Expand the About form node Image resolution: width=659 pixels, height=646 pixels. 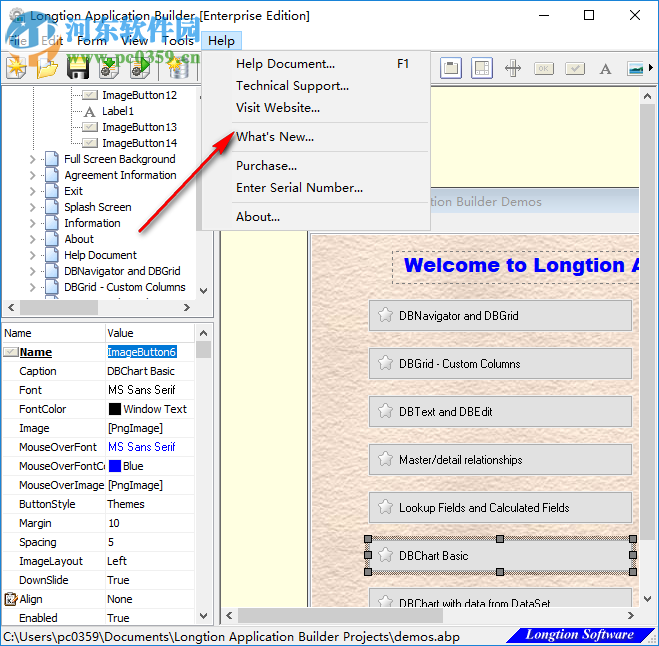coord(33,239)
